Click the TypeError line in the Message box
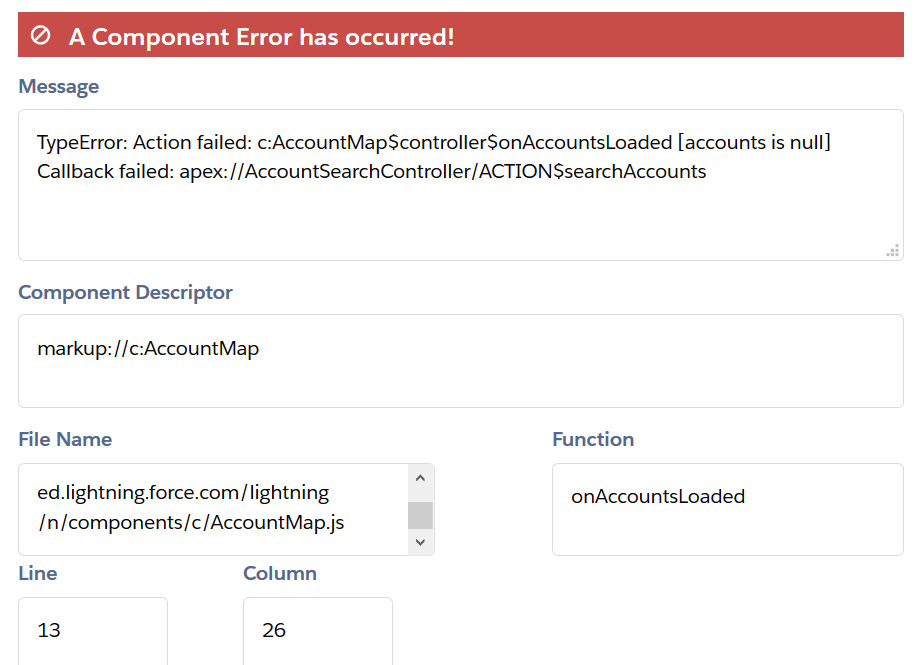Screen dimensions: 920x665 [x=434, y=142]
